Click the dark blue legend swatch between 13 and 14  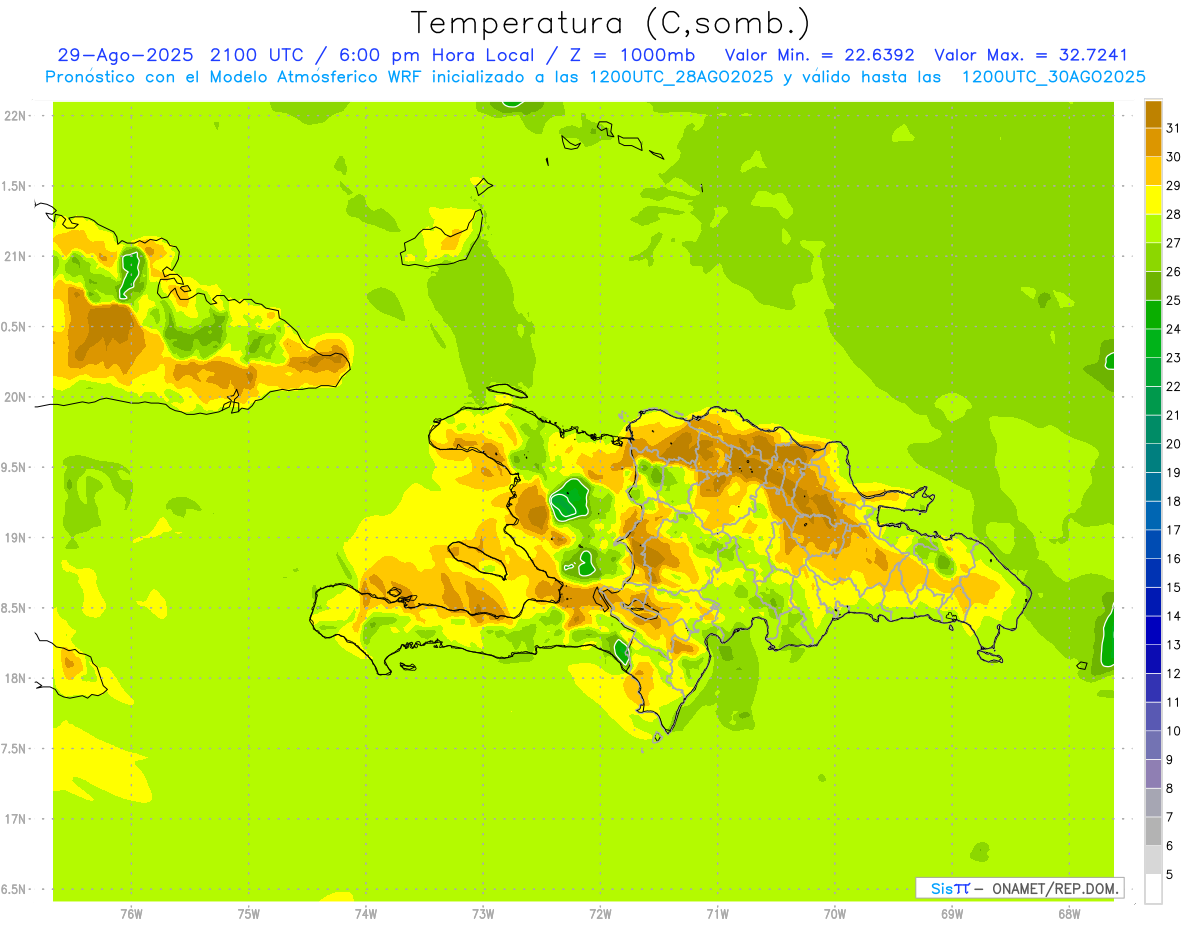click(x=1153, y=630)
